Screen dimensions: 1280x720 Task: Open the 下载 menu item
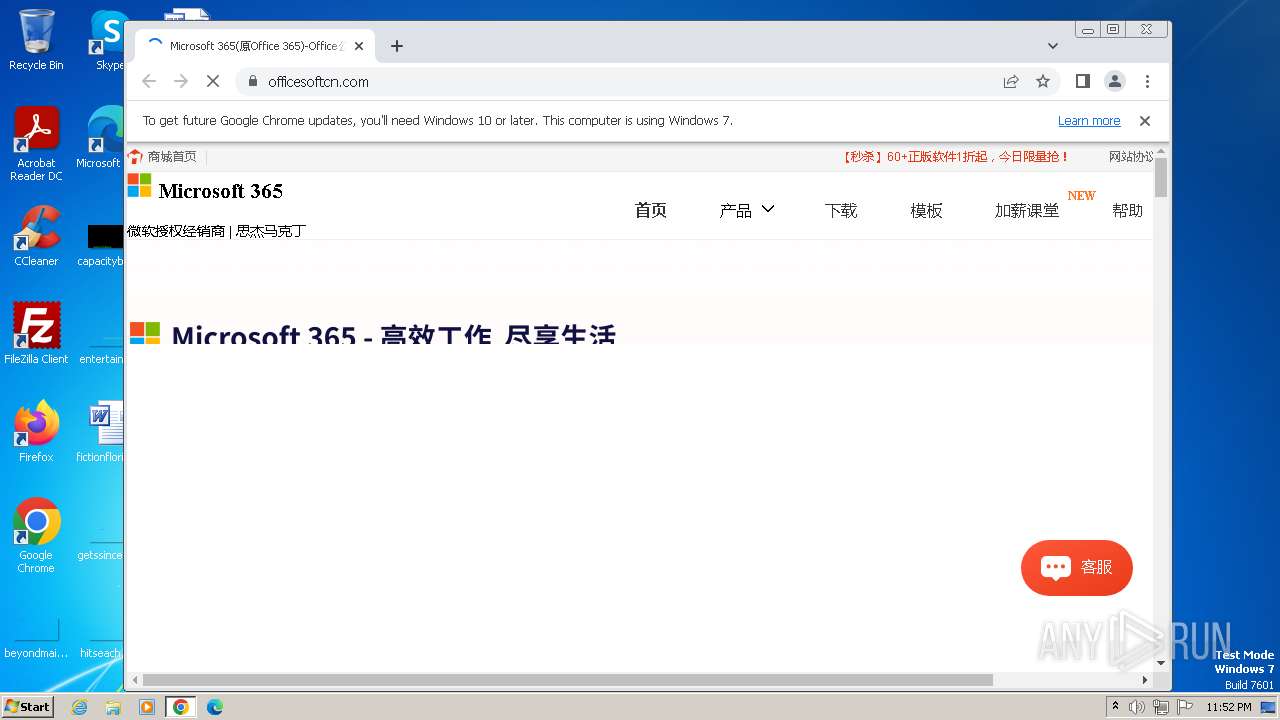841,210
